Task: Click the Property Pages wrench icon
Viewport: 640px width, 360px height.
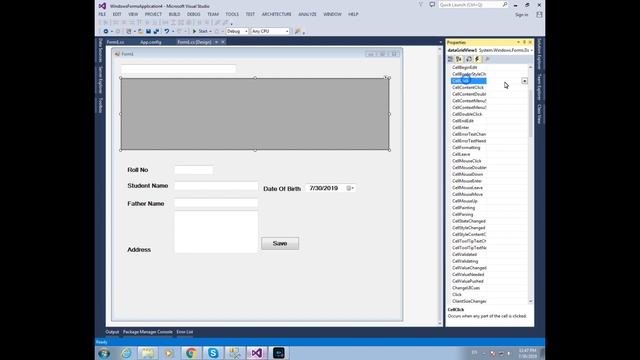Action: 487,59
